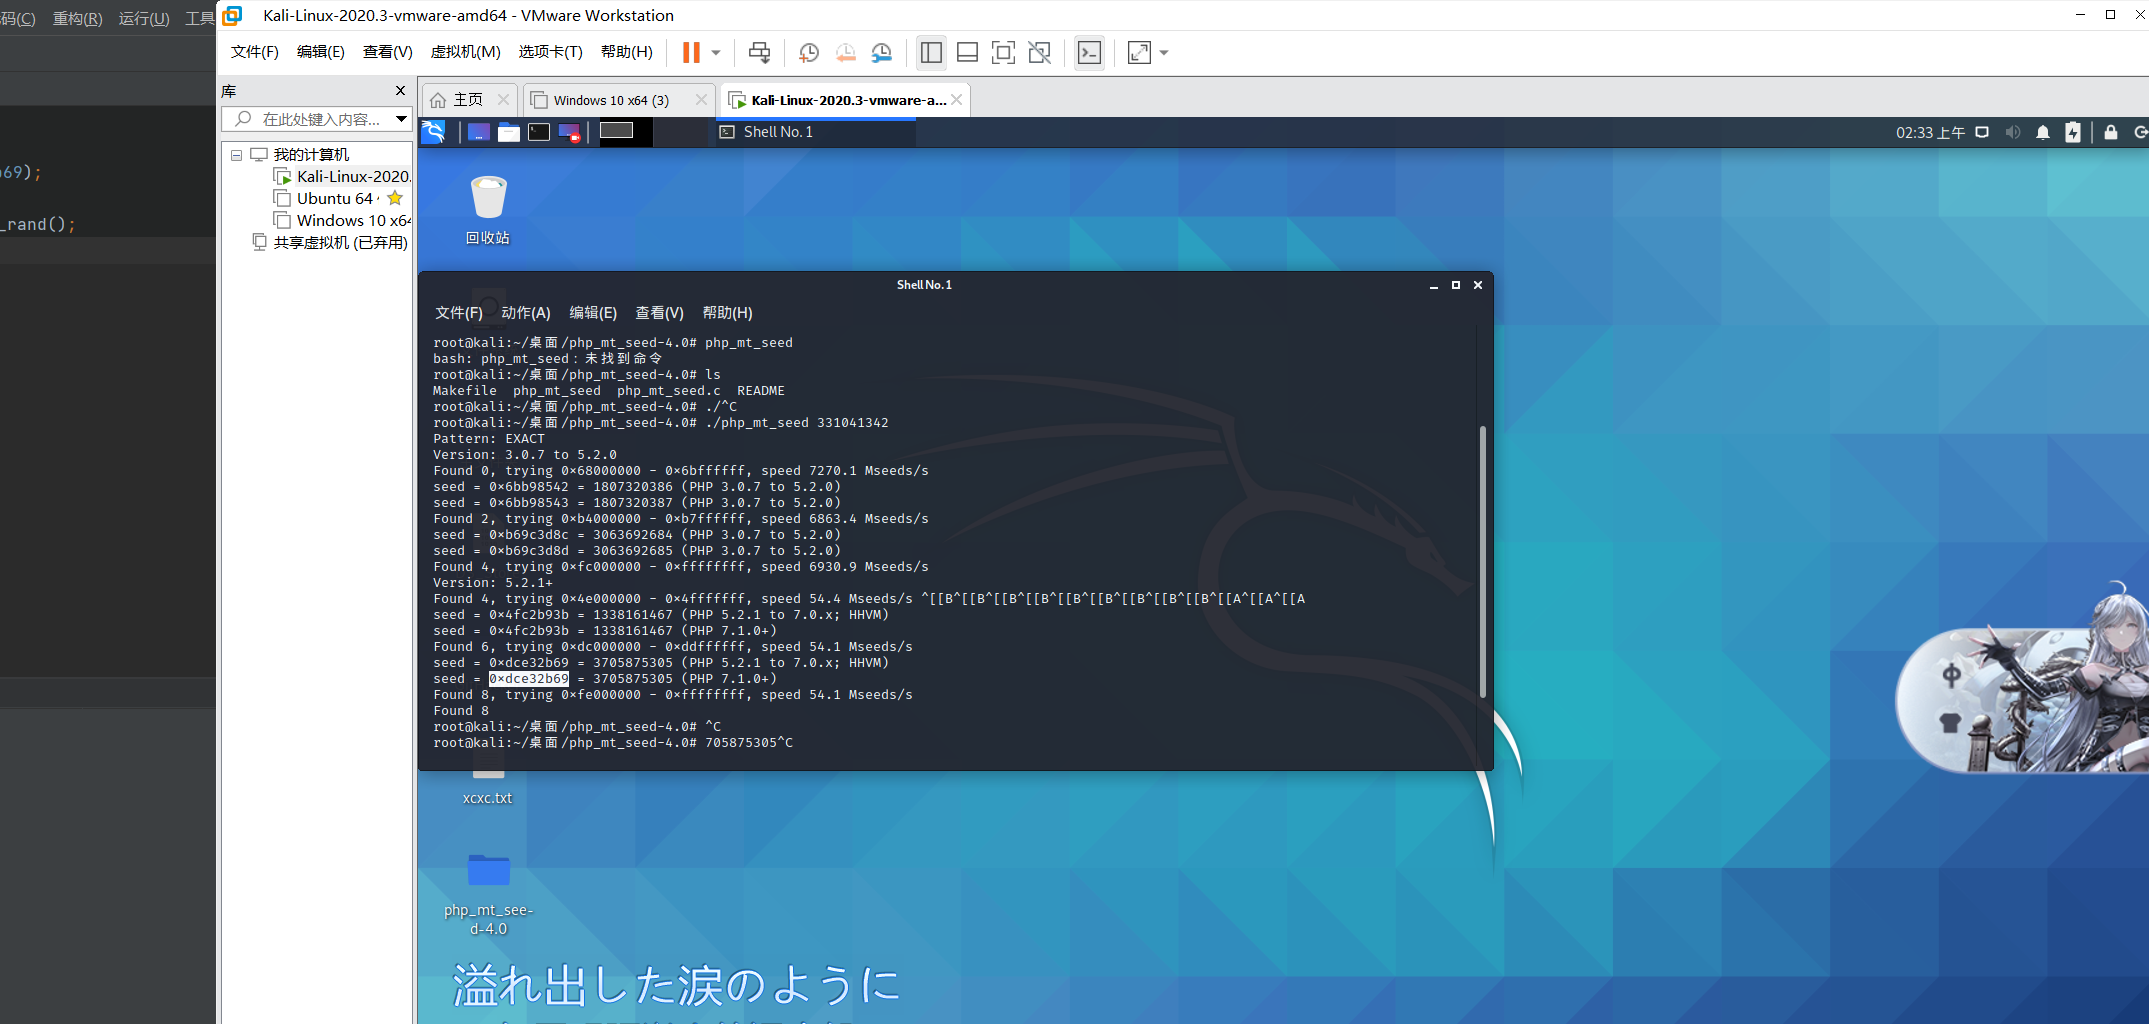Open VMware 文件(F) menu
This screenshot has height=1024, width=2149.
255,52
